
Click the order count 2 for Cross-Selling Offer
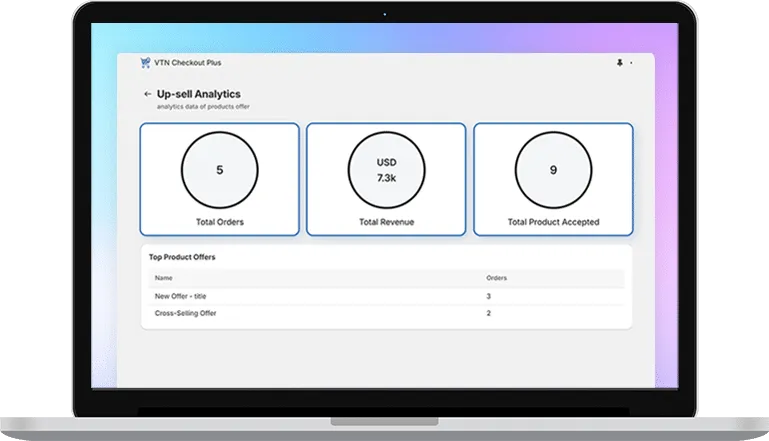[x=488, y=313]
